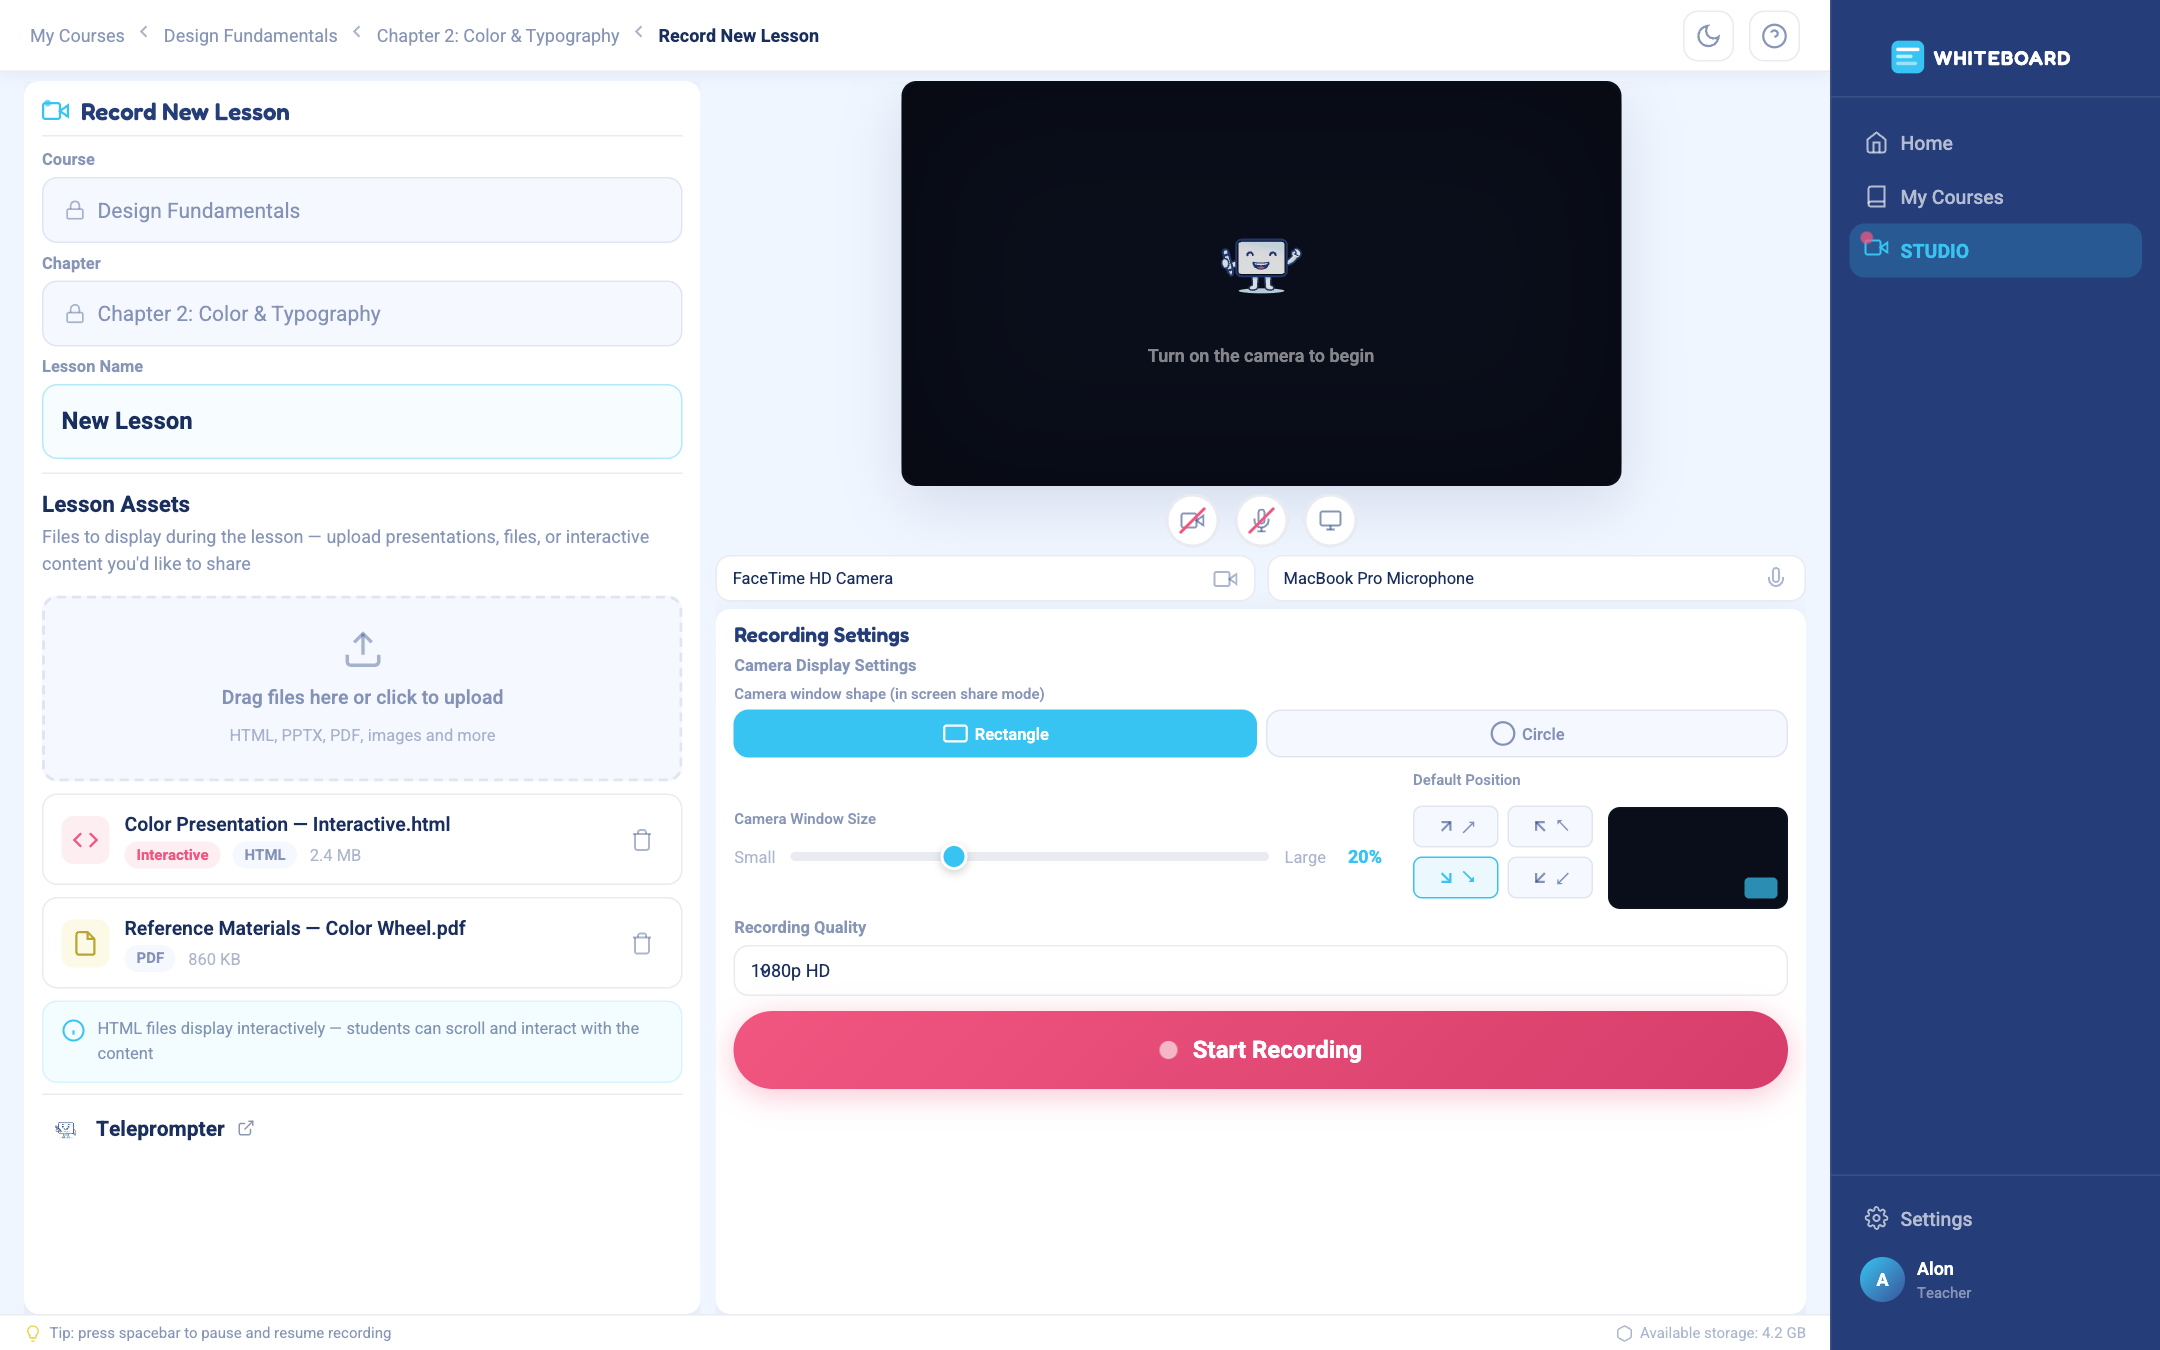Unmute the microphone toggle
The height and width of the screenshot is (1350, 2160).
1261,520
